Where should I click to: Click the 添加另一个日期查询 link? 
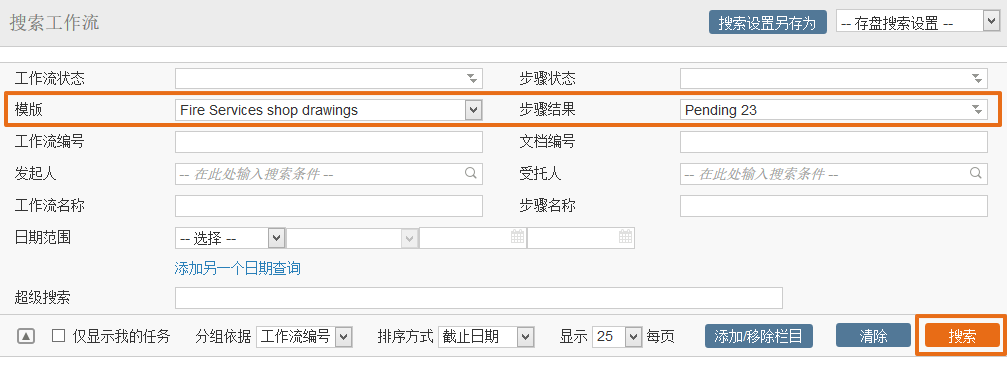click(238, 268)
